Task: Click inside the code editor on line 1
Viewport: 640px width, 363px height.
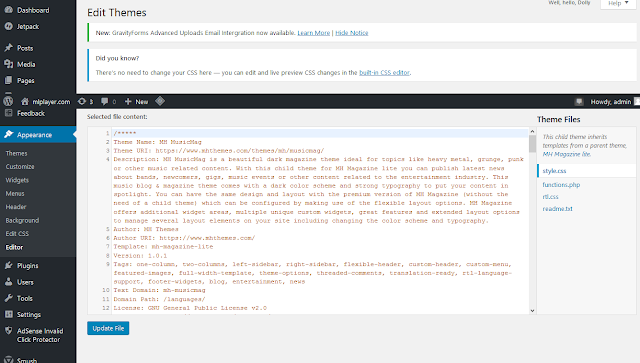Action: pos(320,133)
